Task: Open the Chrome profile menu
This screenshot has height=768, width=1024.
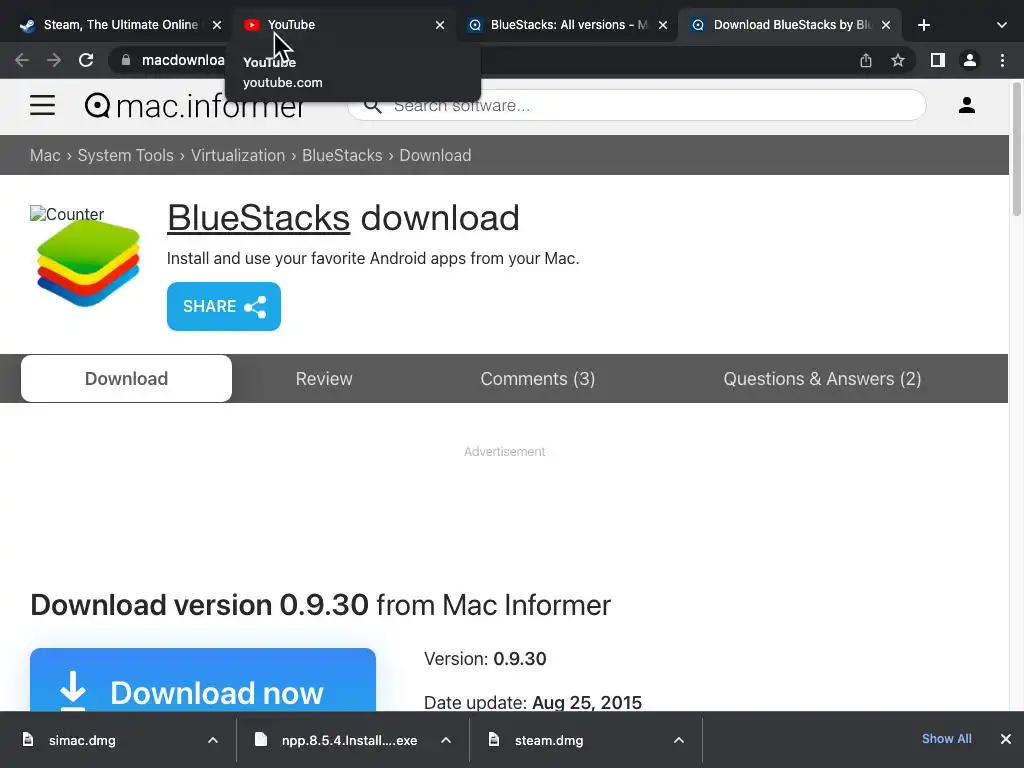Action: (970, 60)
